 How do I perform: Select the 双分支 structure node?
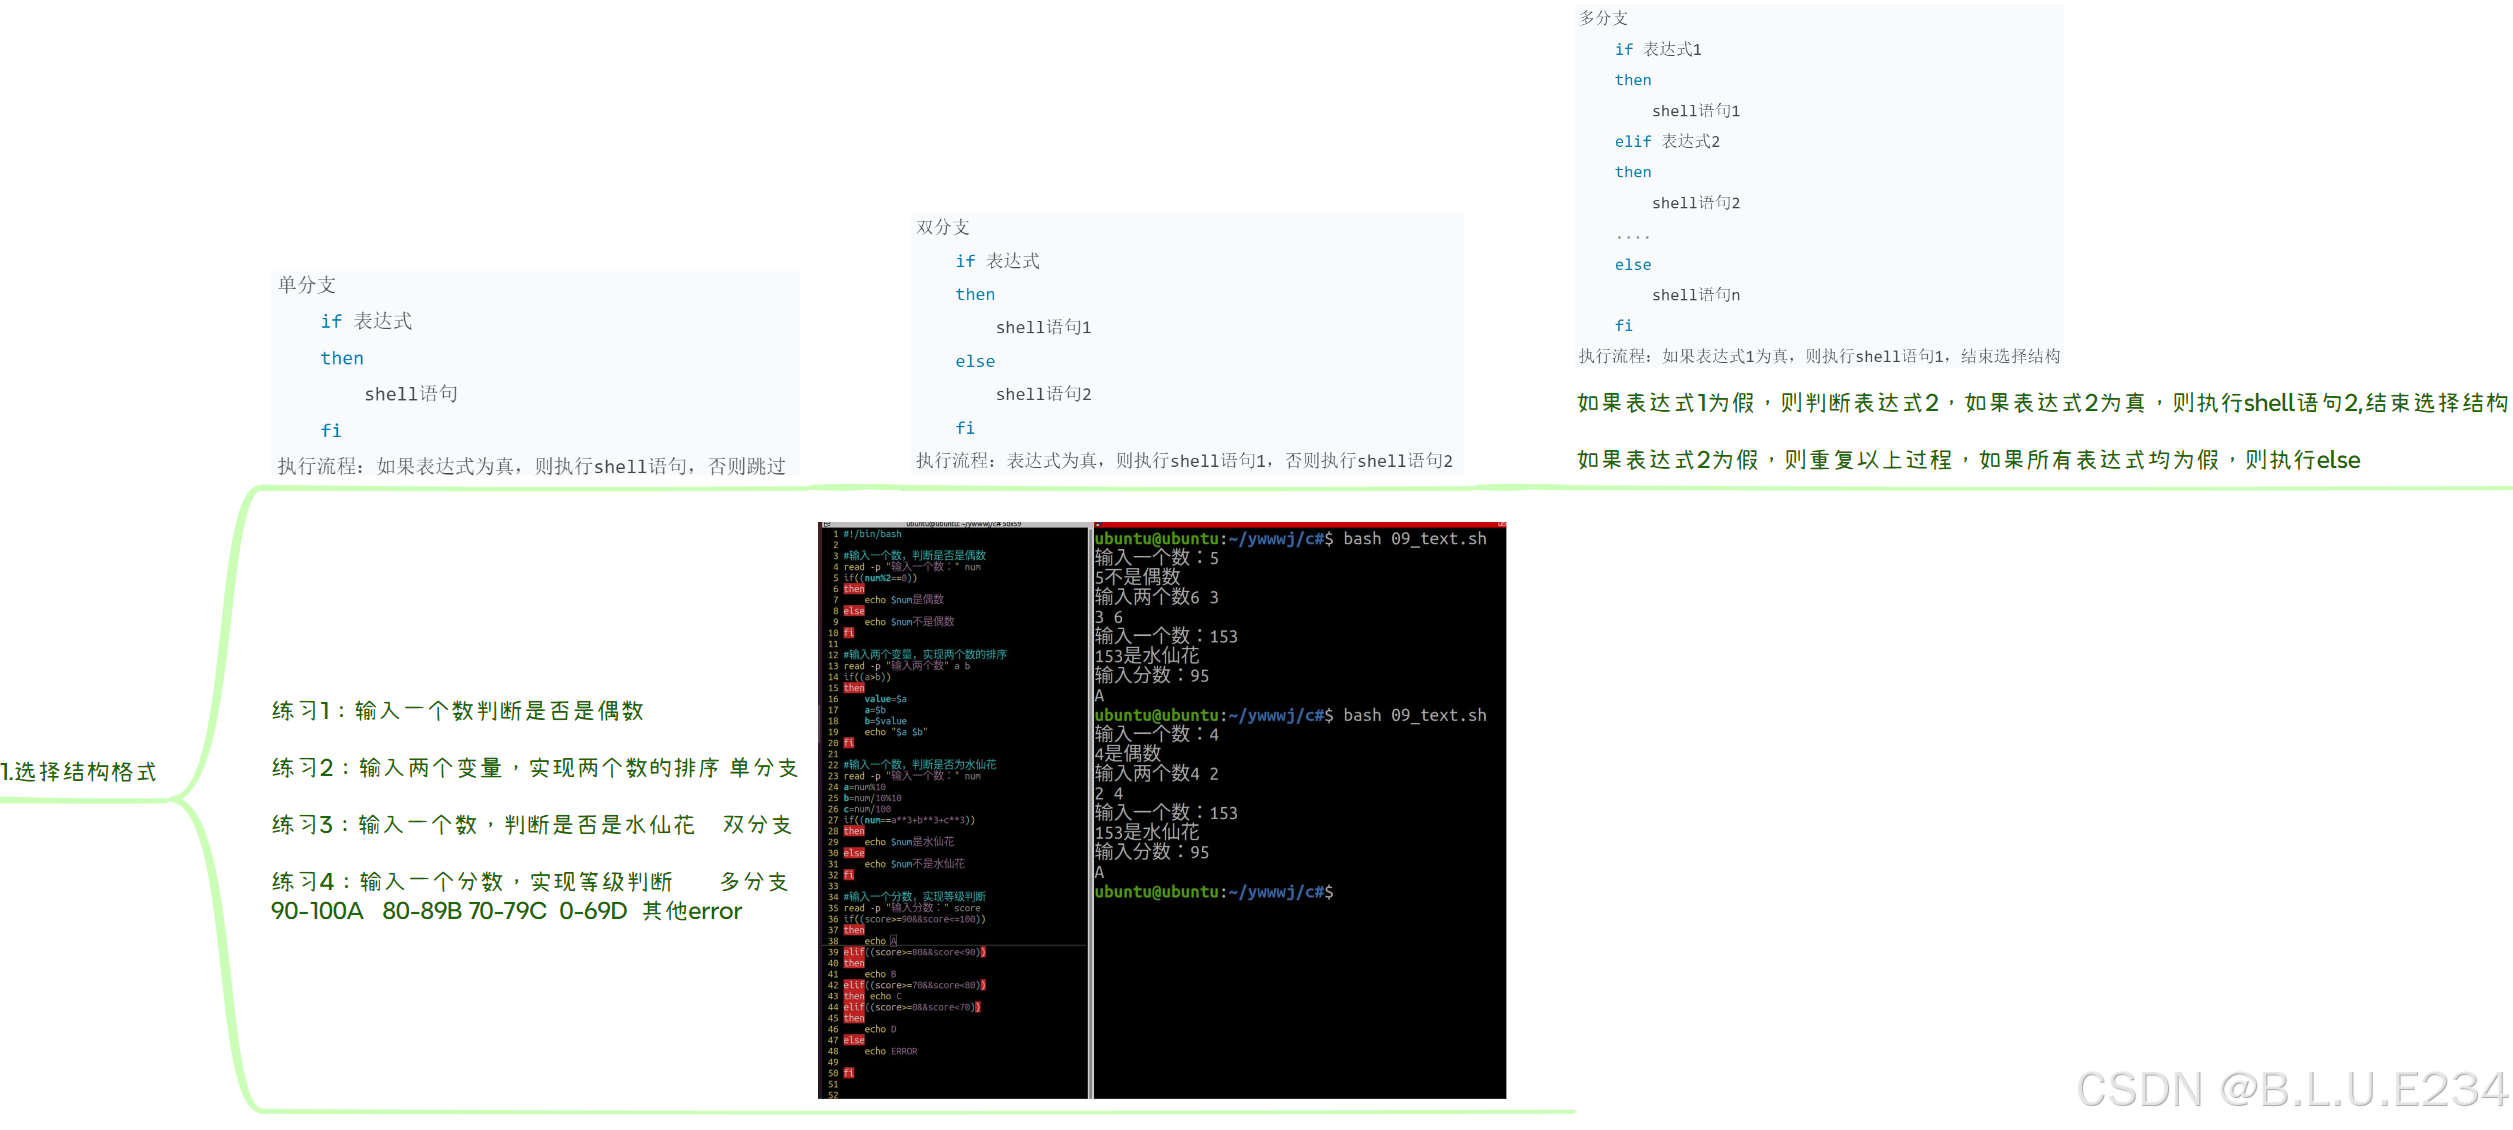[x=941, y=227]
